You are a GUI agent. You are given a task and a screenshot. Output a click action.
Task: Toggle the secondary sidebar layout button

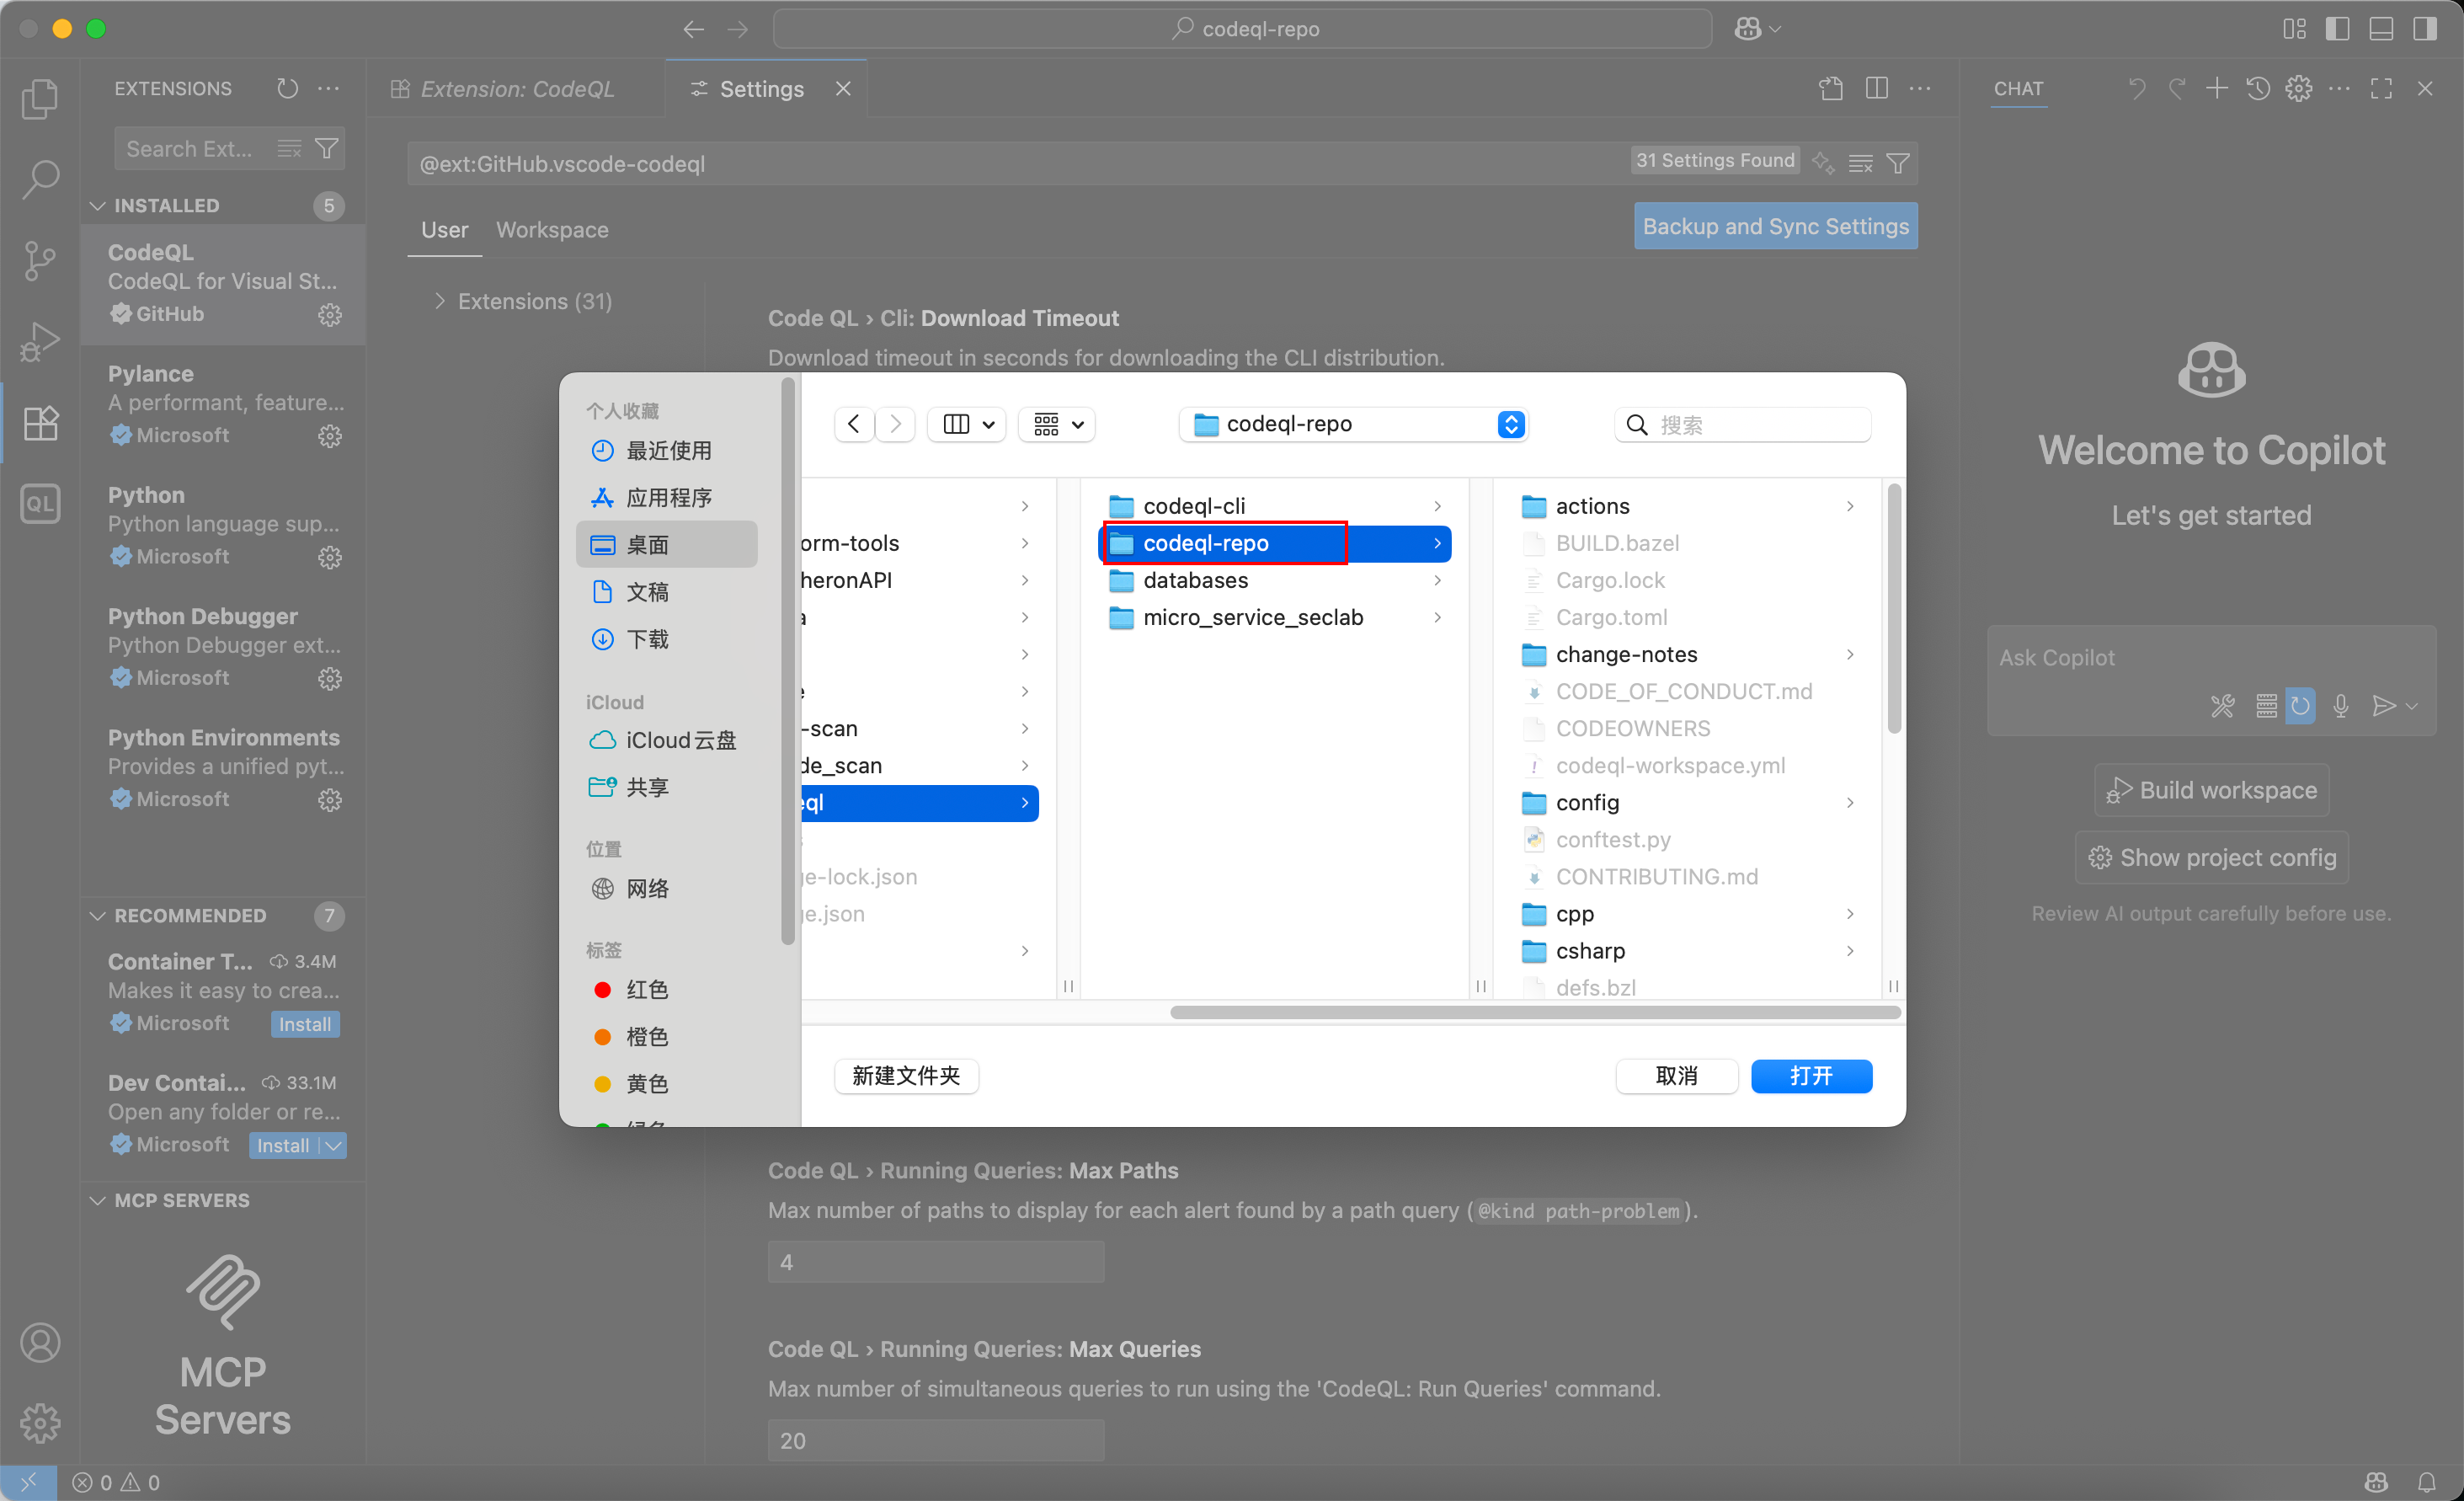coord(2424,29)
